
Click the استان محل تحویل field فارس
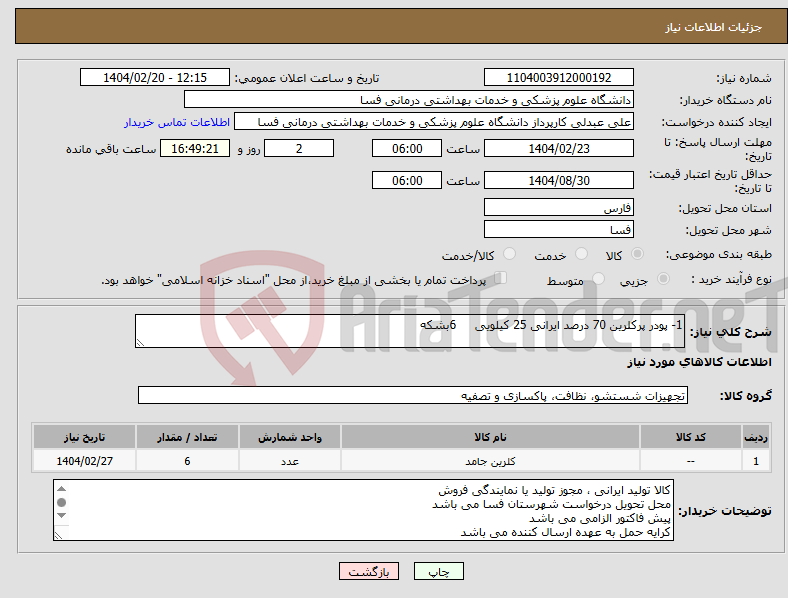click(x=559, y=208)
